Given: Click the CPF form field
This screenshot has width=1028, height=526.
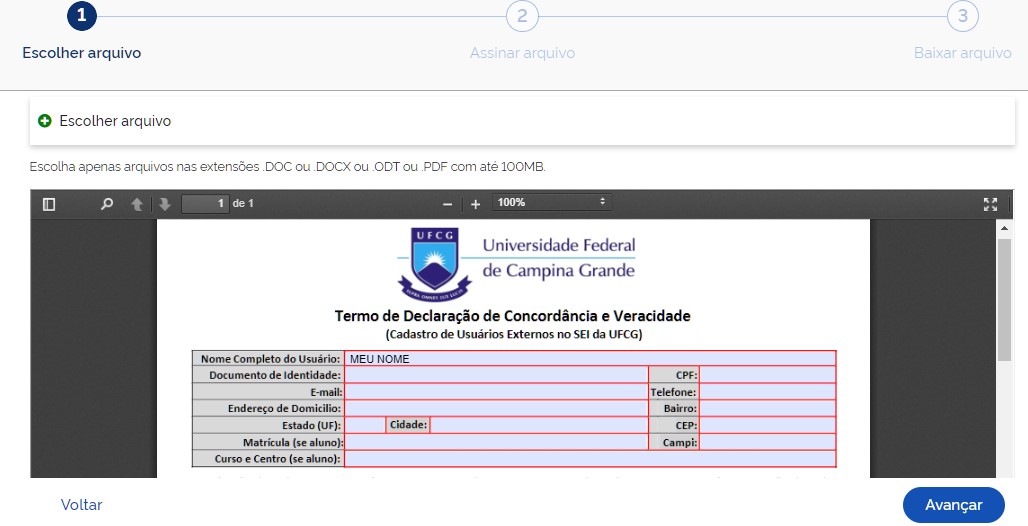Looking at the screenshot, I should click(767, 375).
